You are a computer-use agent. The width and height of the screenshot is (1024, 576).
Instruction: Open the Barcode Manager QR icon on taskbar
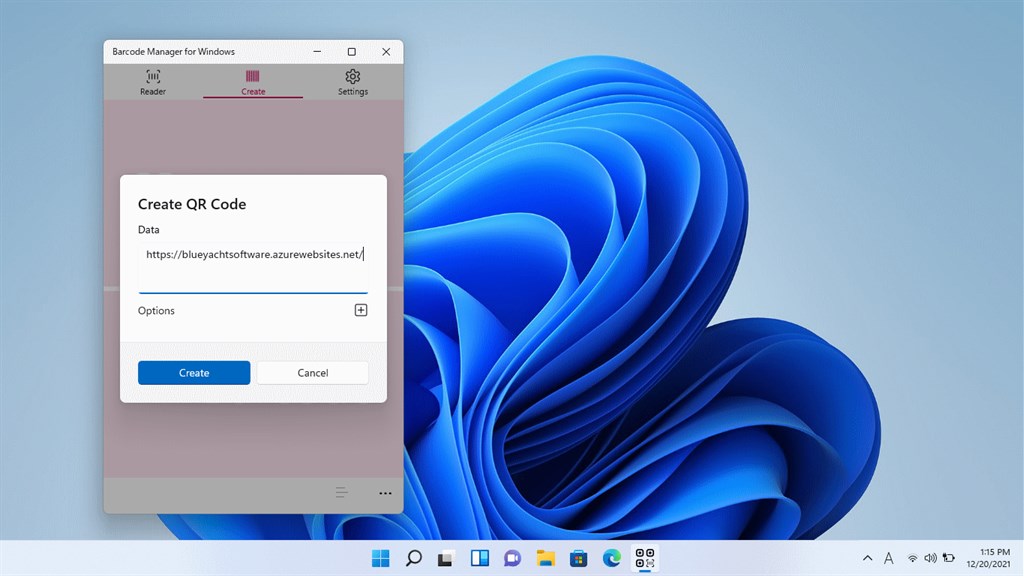(644, 558)
